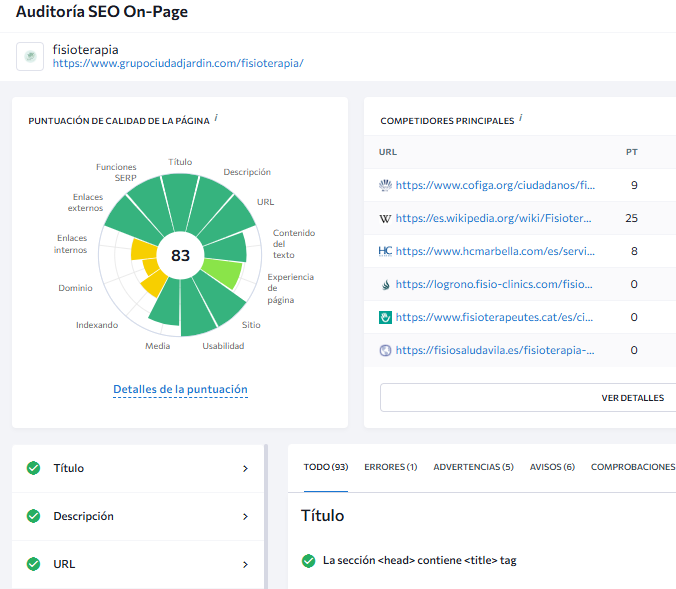
Task: Click the PT column header
Action: [x=632, y=152]
